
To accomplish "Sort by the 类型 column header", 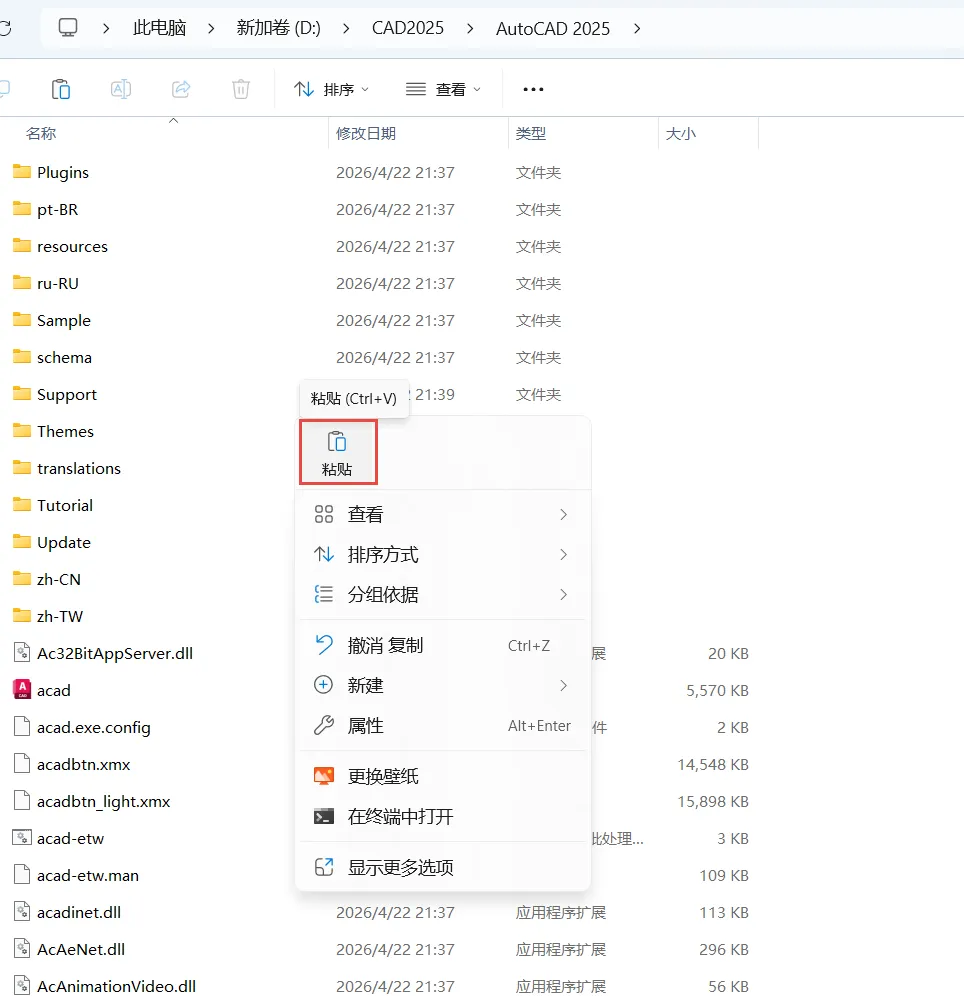I will pyautogui.click(x=531, y=133).
